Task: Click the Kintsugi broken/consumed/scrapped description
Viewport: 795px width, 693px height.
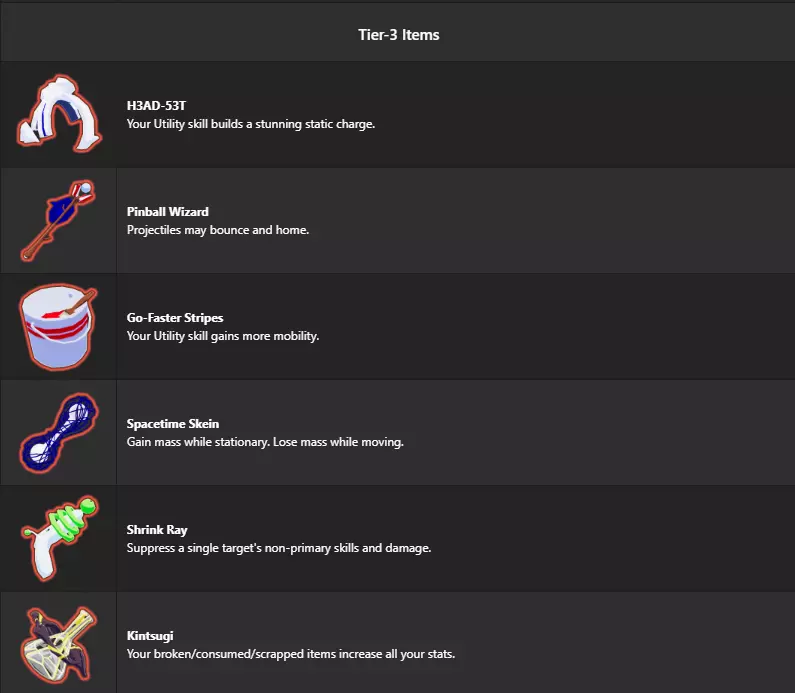Action: (291, 653)
